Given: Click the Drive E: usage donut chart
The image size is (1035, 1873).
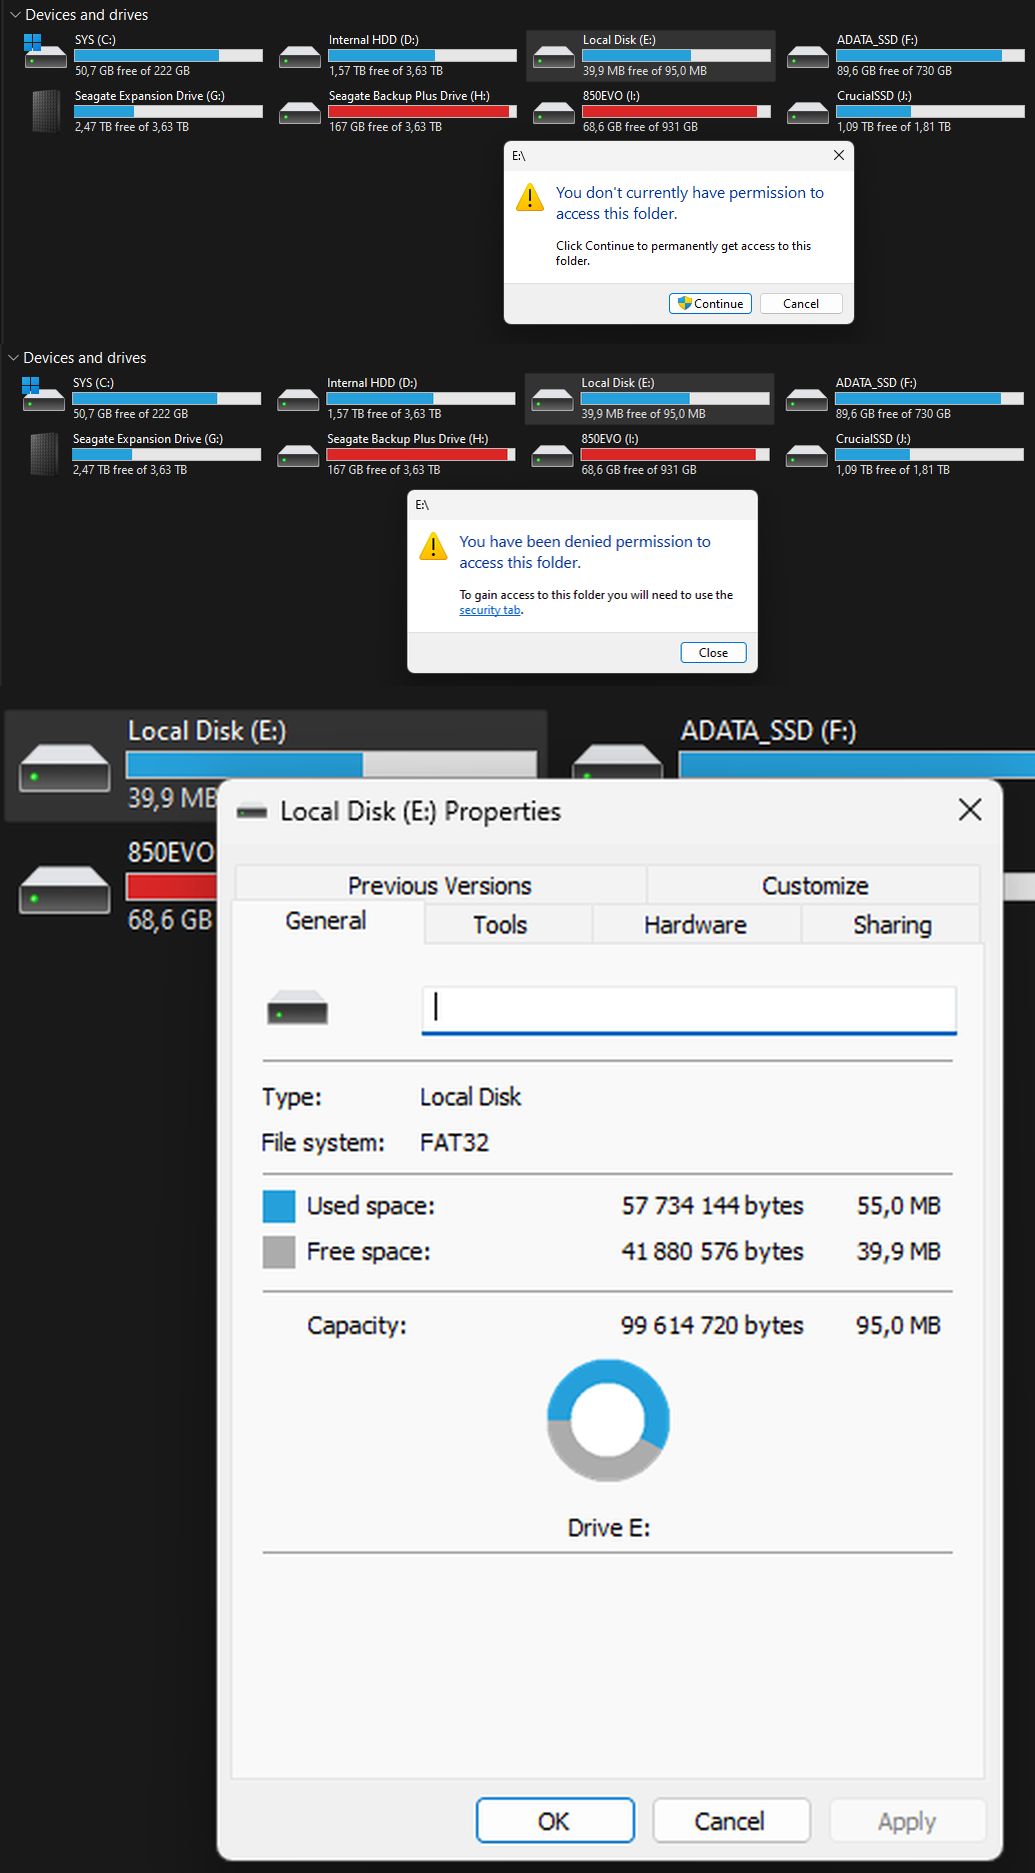Looking at the screenshot, I should click(x=608, y=1420).
